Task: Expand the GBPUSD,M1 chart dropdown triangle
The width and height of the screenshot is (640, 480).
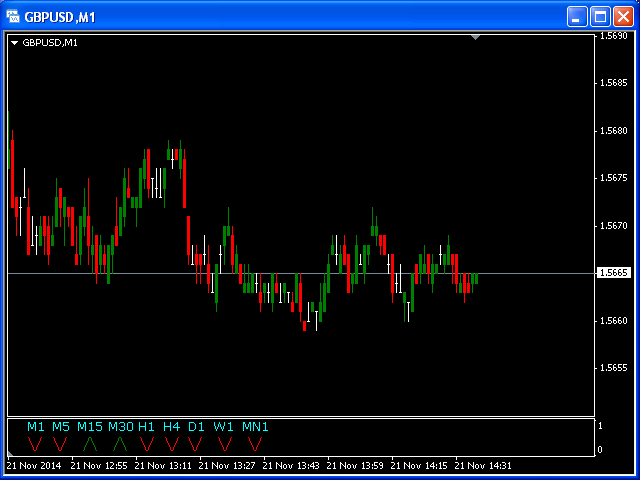Action: (x=14, y=43)
